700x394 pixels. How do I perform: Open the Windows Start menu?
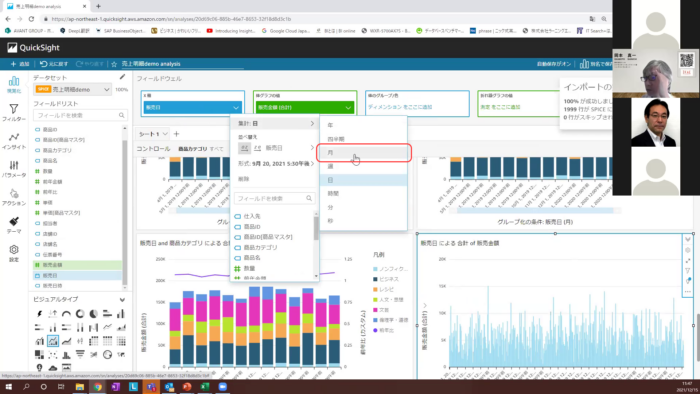coord(8,386)
